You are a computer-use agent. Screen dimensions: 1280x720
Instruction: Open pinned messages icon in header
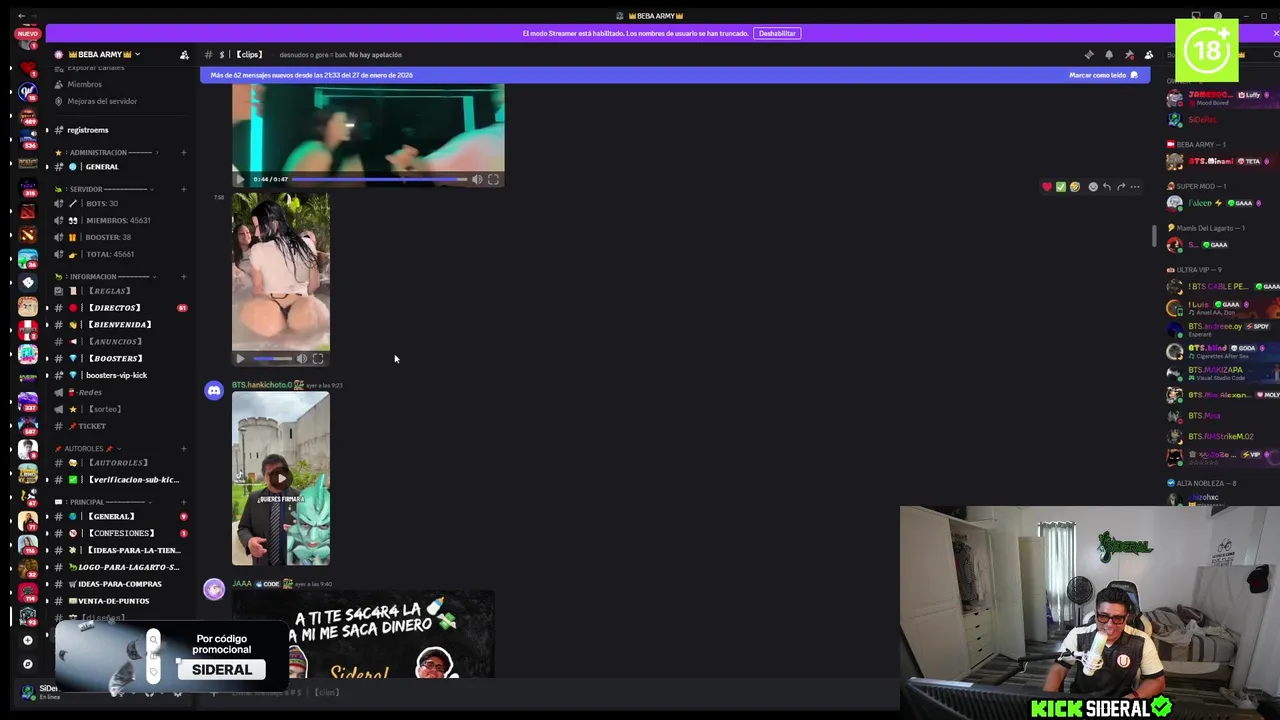tap(1129, 55)
